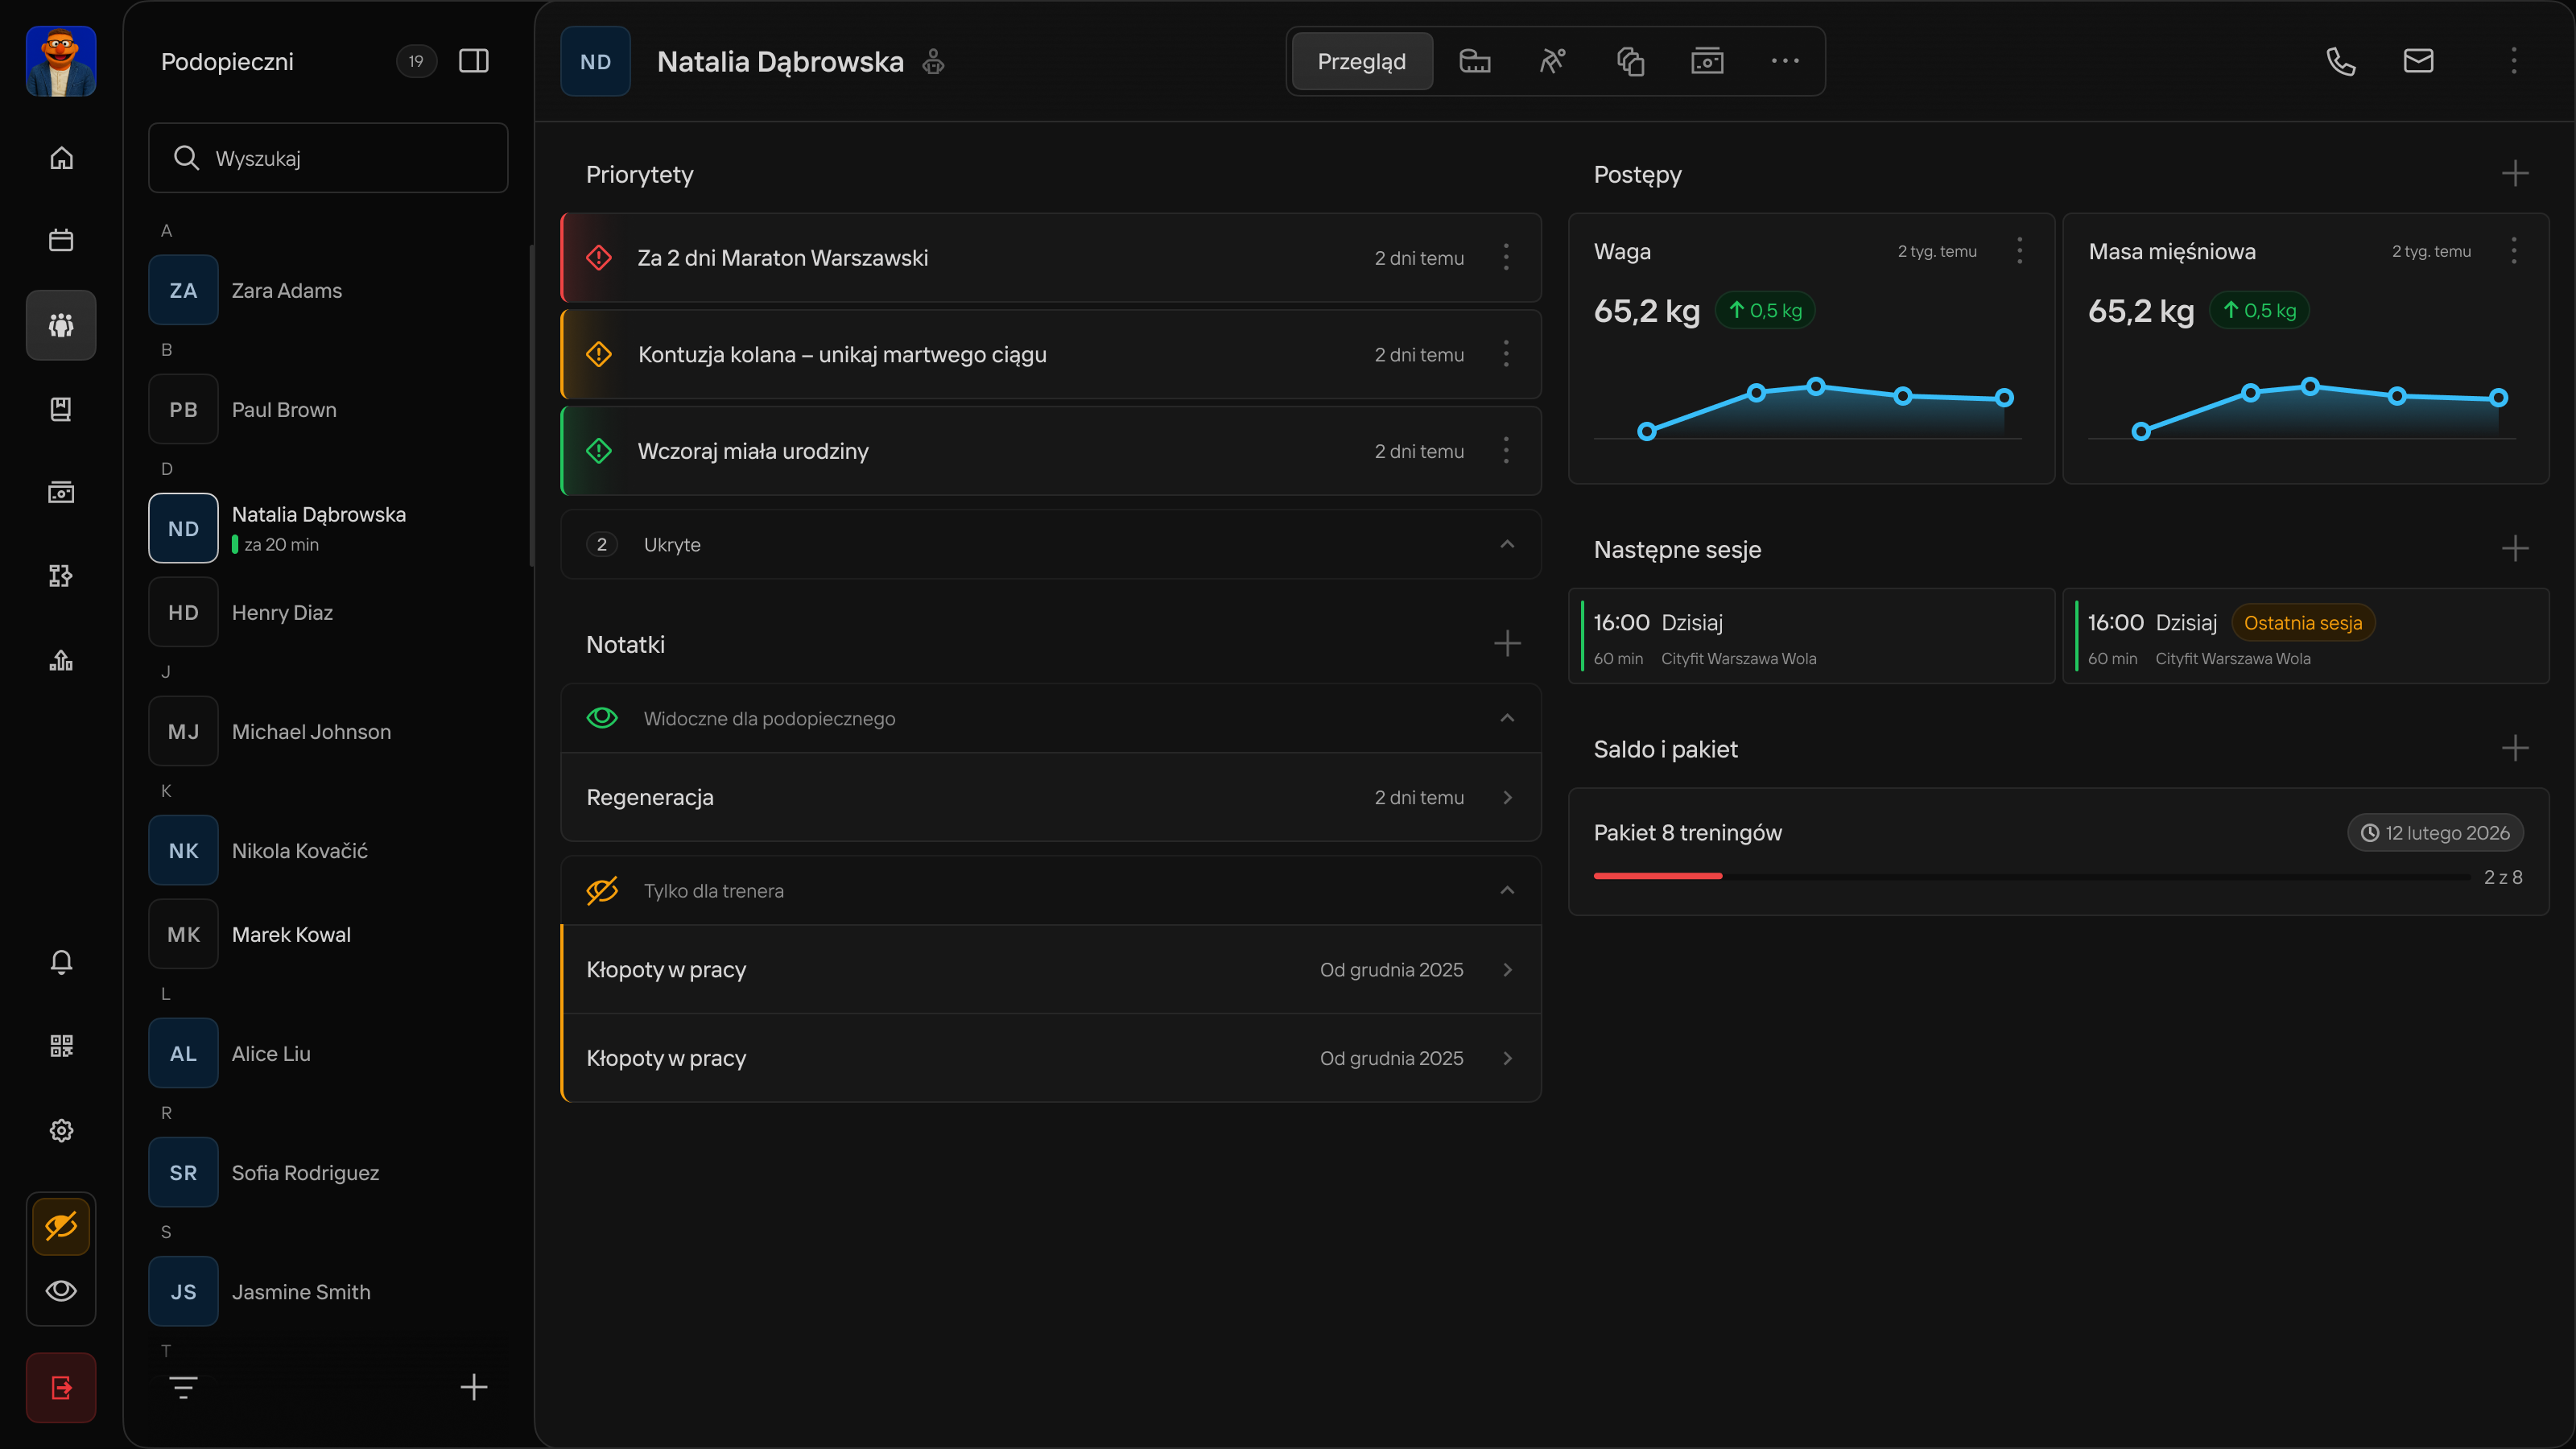Add a new note with plus button
This screenshot has height=1449, width=2576.
coord(1507,644)
